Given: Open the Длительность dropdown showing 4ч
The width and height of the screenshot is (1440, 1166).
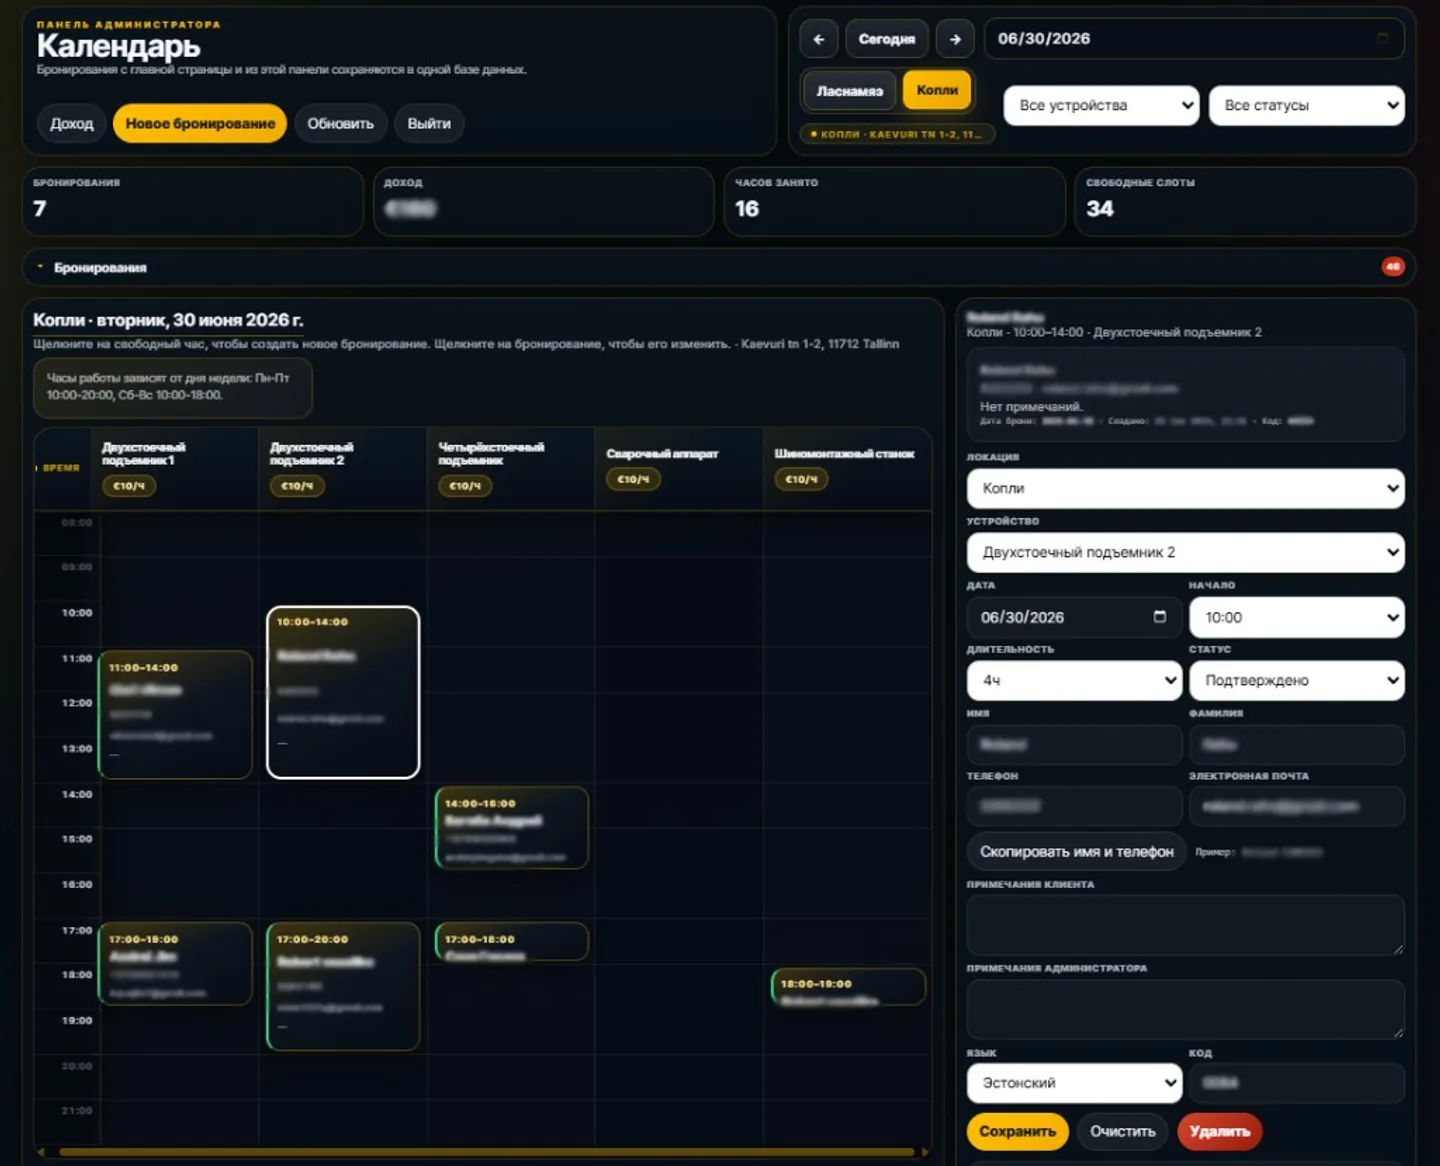Looking at the screenshot, I should pyautogui.click(x=1074, y=680).
